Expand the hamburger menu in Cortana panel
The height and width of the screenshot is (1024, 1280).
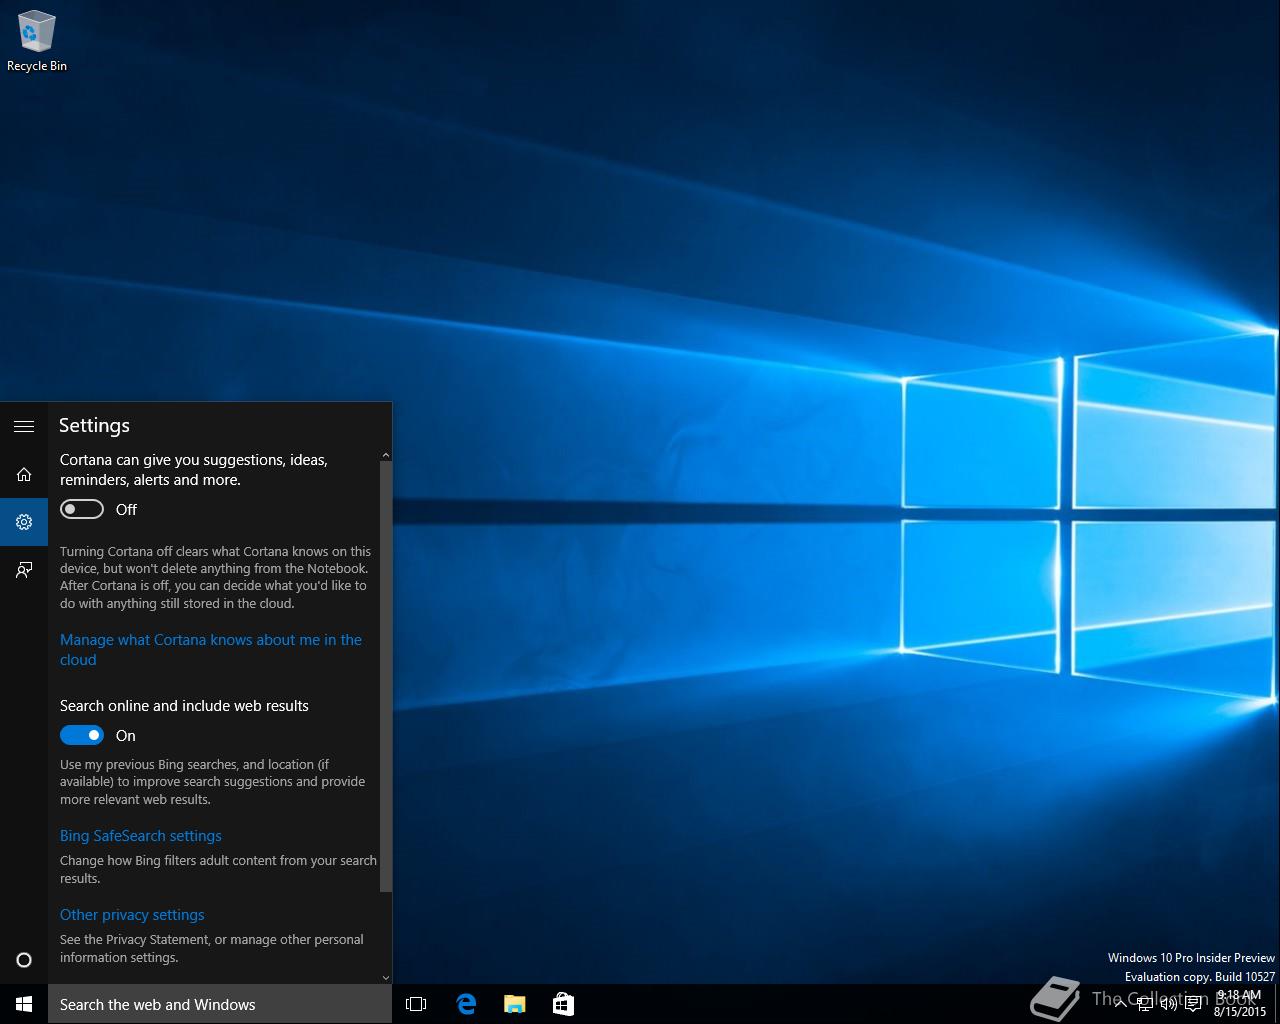click(24, 426)
